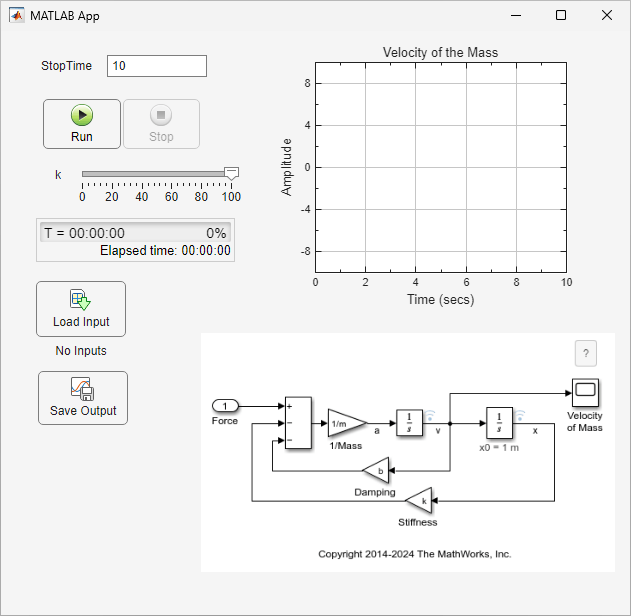The width and height of the screenshot is (631, 616).
Task: Click the MATLAB logo in title bar
Action: 17,15
